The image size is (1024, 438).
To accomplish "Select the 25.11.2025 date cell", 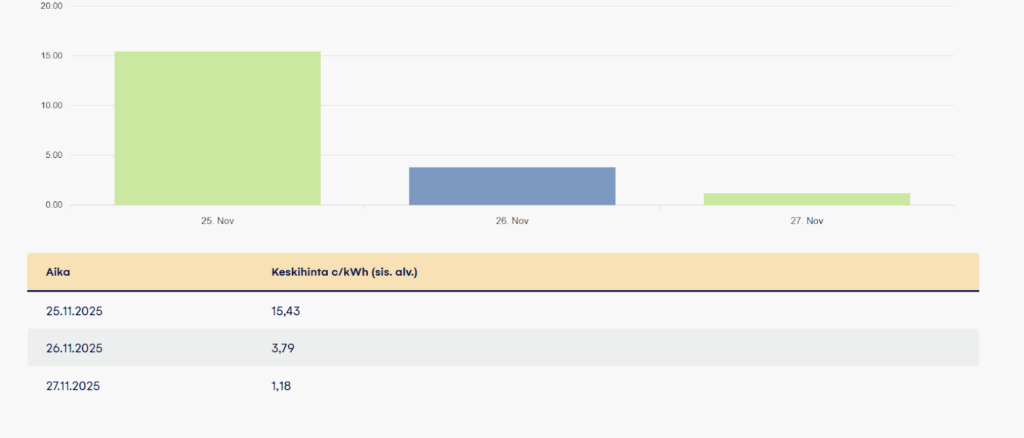I will click(x=74, y=312).
